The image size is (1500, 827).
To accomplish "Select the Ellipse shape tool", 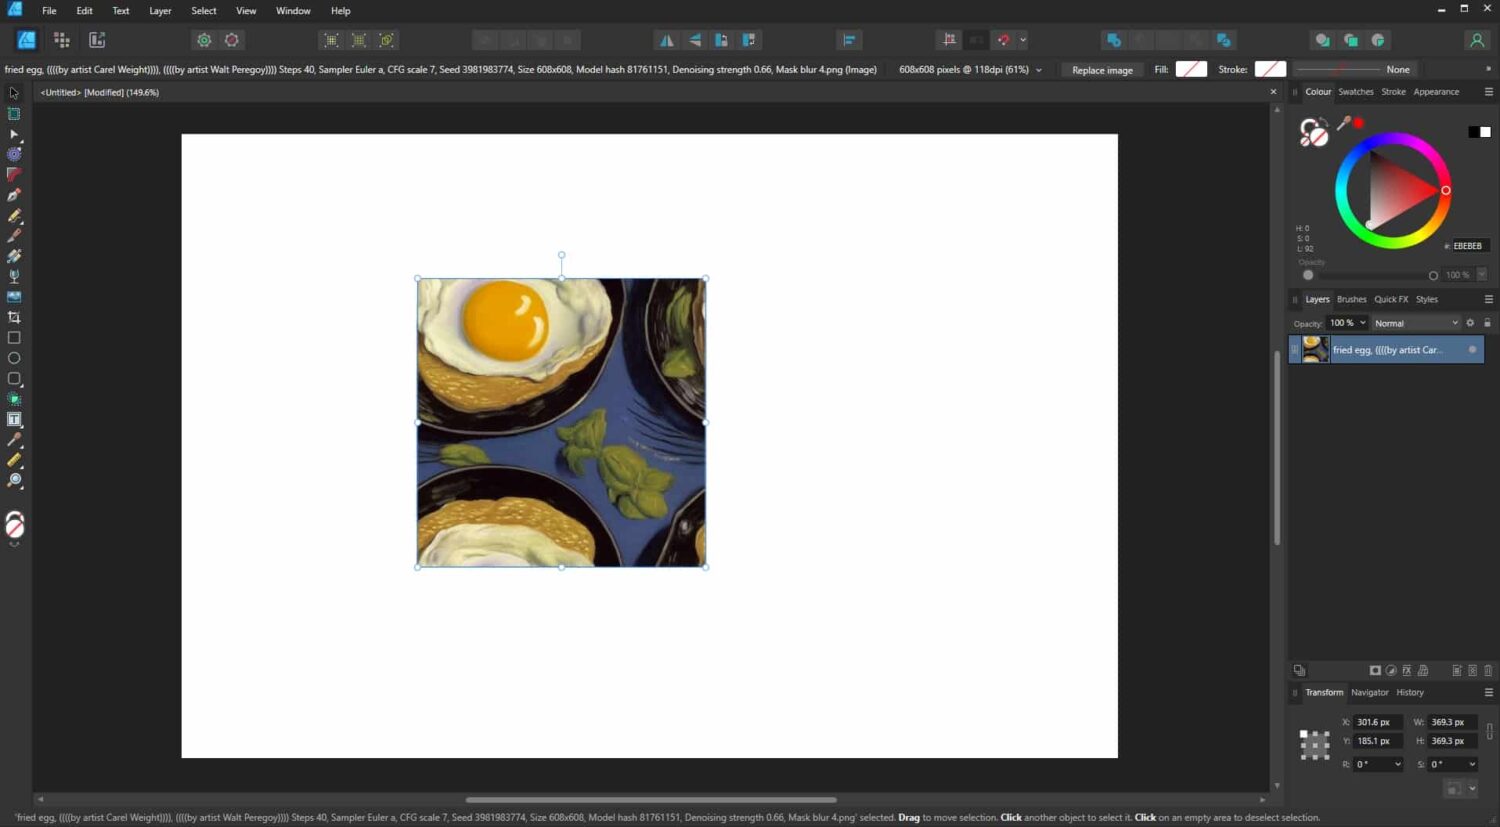I will (14, 358).
